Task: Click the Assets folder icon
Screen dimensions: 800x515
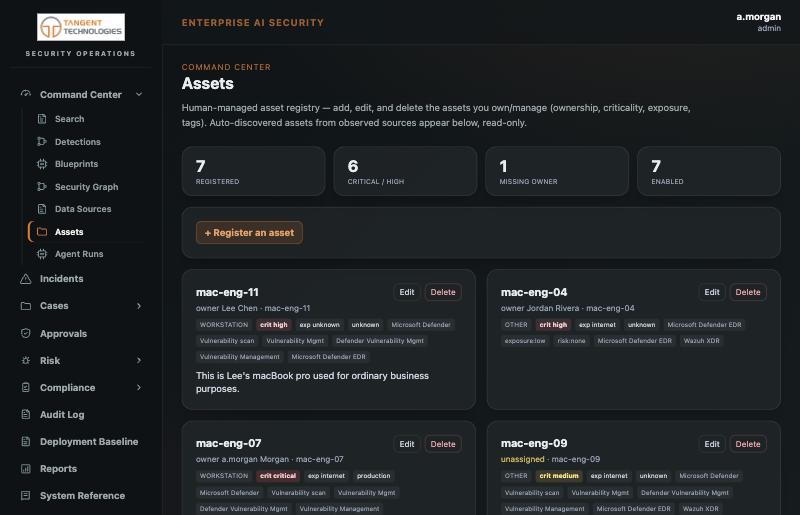Action: (x=42, y=232)
